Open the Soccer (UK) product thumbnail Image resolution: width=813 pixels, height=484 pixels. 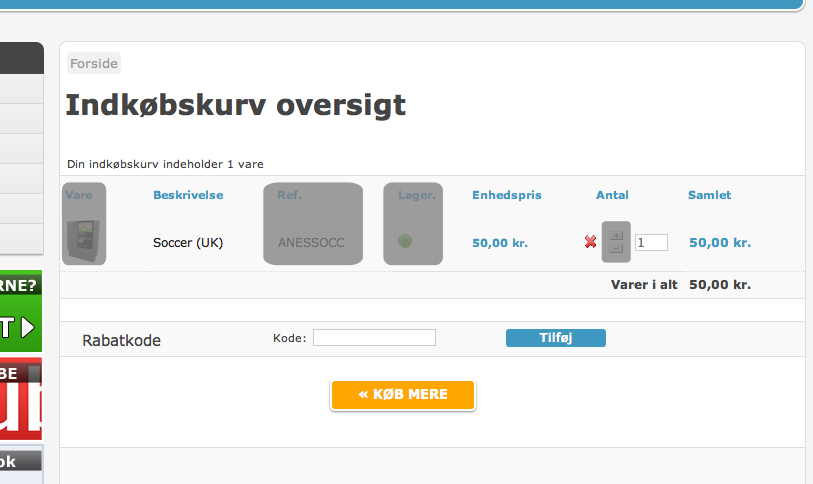84,241
